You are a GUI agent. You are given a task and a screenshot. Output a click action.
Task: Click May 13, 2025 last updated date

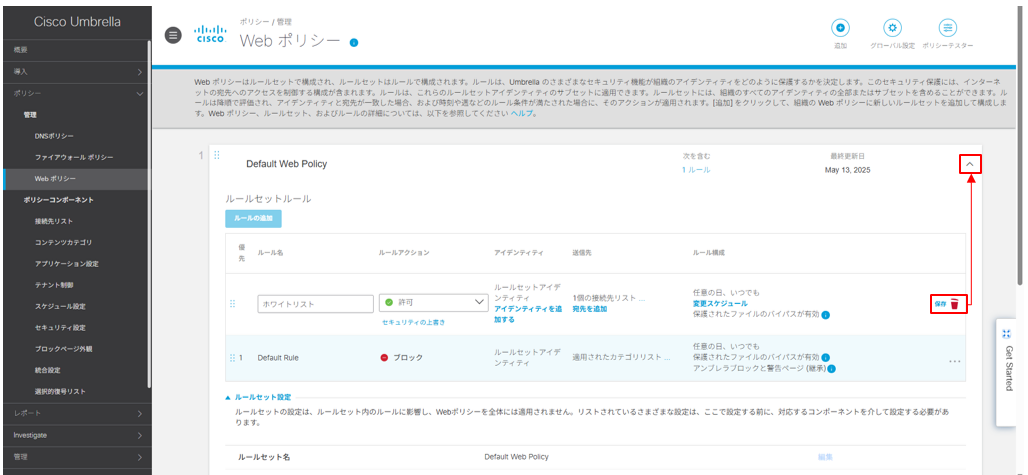pyautogui.click(x=847, y=170)
